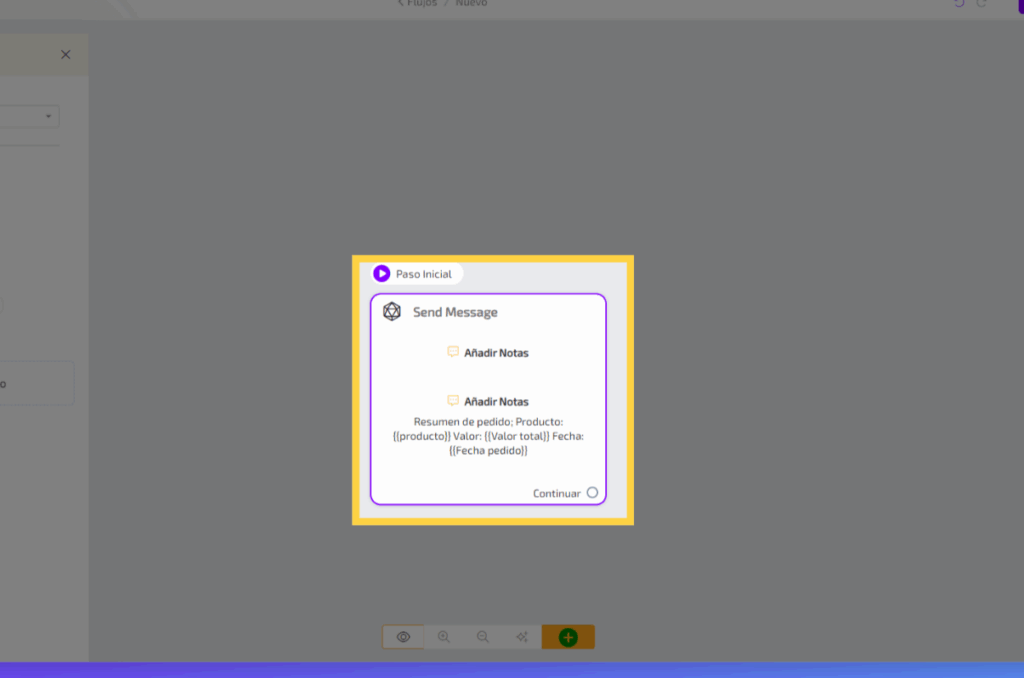Click the upper Añadir Notas button
The image size is (1024, 678).
click(496, 353)
